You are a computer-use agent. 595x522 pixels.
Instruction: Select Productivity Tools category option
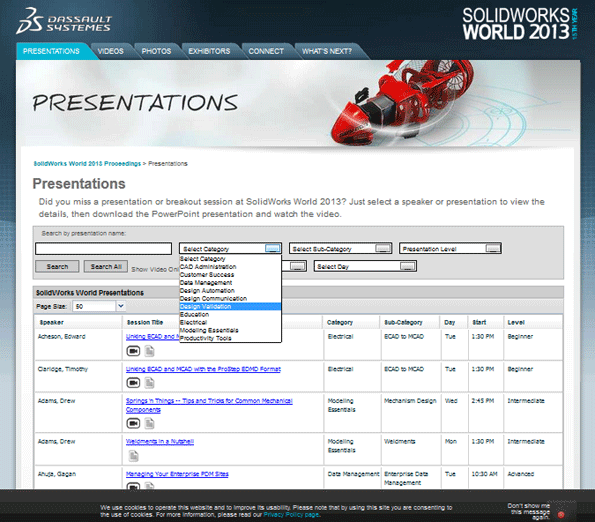click(x=230, y=338)
